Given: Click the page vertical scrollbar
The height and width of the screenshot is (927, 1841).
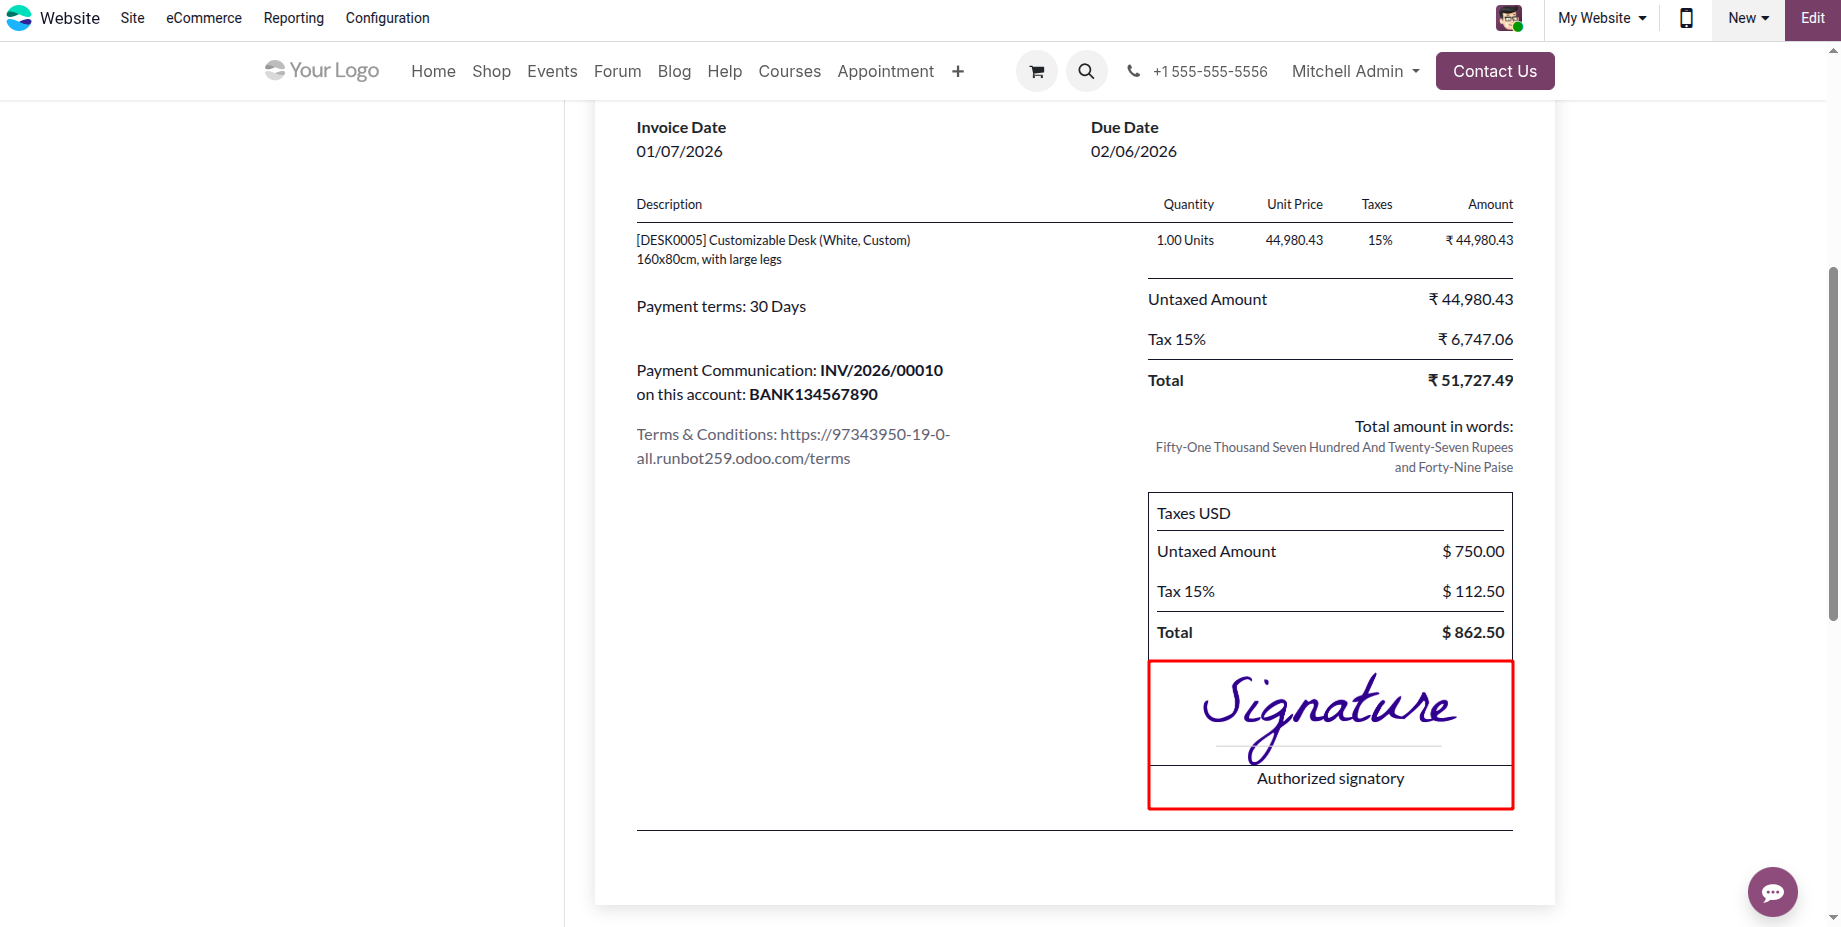Looking at the screenshot, I should [x=1833, y=444].
